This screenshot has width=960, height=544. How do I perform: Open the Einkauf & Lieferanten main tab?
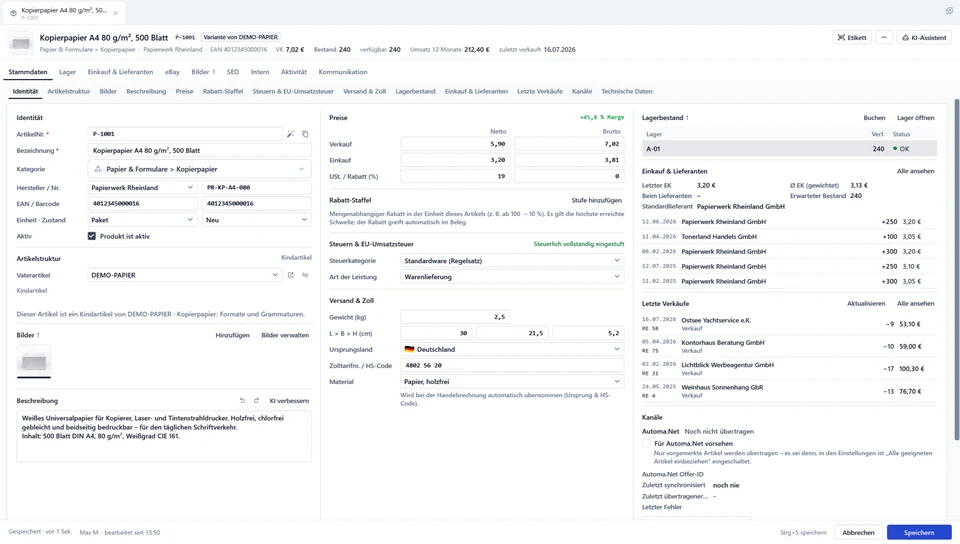(120, 72)
